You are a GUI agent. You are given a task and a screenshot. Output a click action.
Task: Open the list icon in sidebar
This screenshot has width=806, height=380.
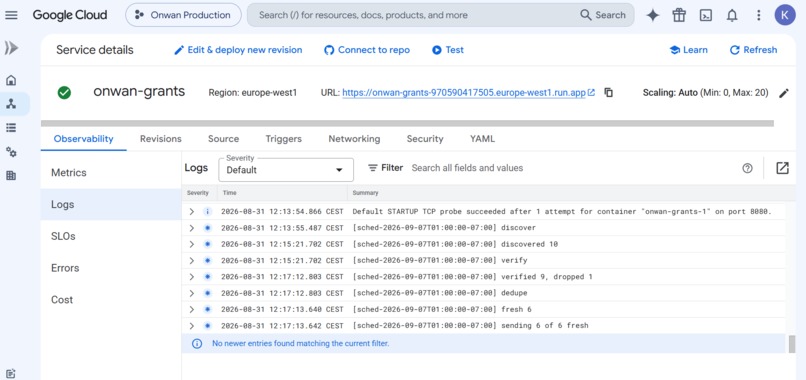[x=11, y=128]
